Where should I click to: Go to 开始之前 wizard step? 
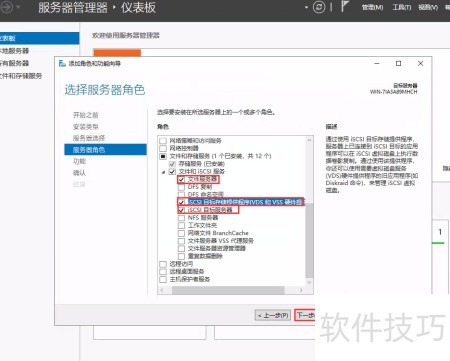[x=86, y=115]
